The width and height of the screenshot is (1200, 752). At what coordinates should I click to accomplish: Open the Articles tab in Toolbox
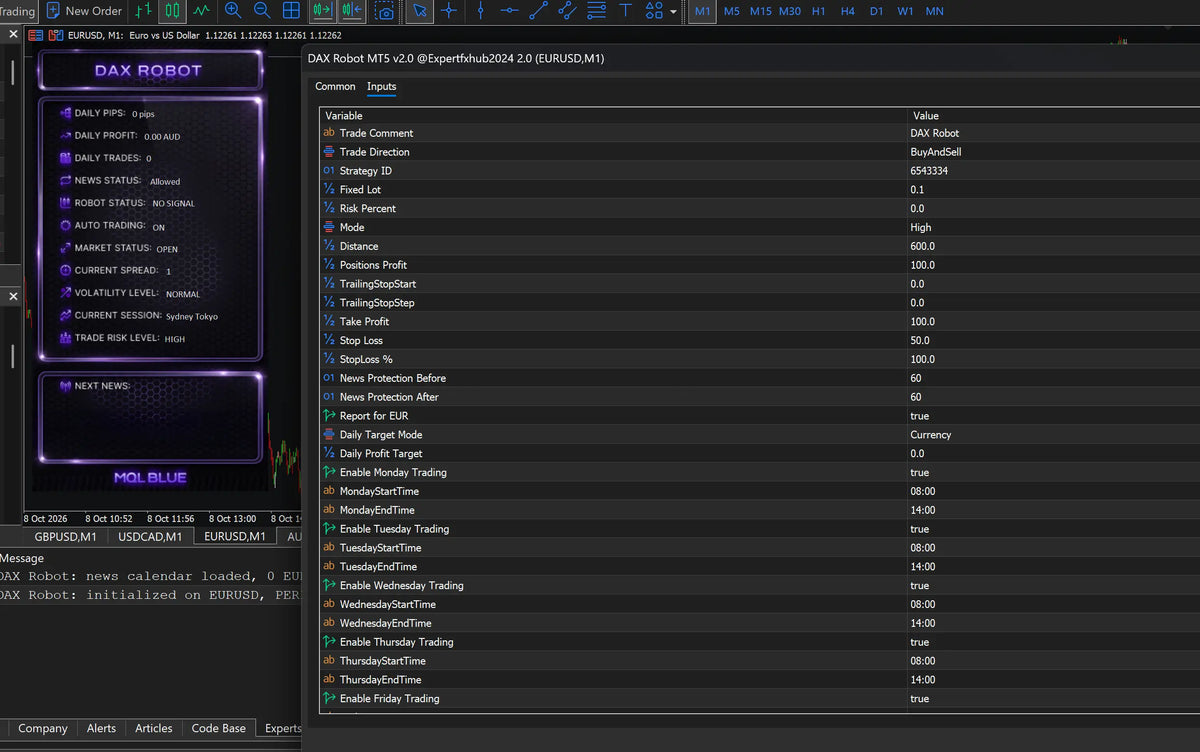(x=154, y=729)
